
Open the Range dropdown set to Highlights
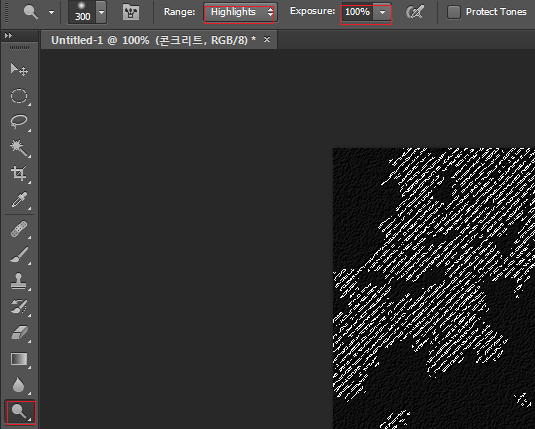click(240, 12)
